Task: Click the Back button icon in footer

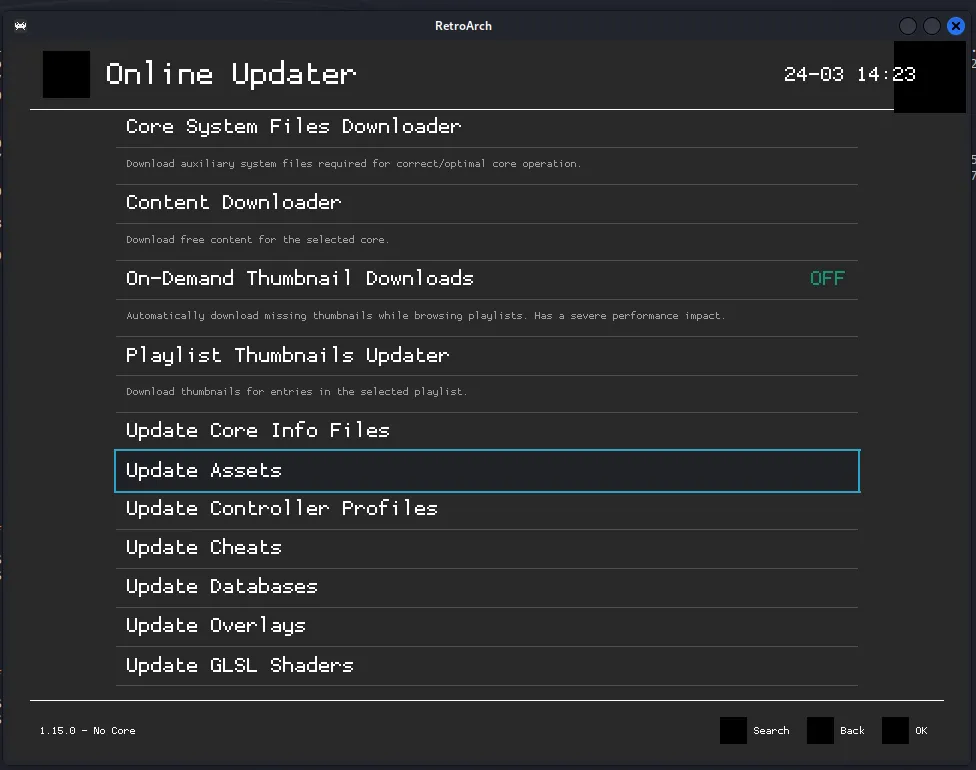Action: click(820, 731)
